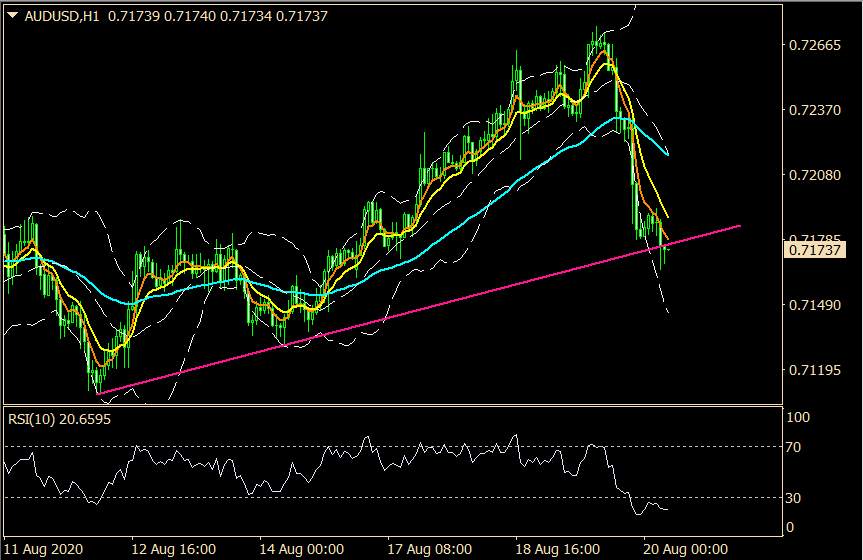Click the 0.72080 price axis label
Viewport: 863px width, 560px height.
click(x=815, y=175)
